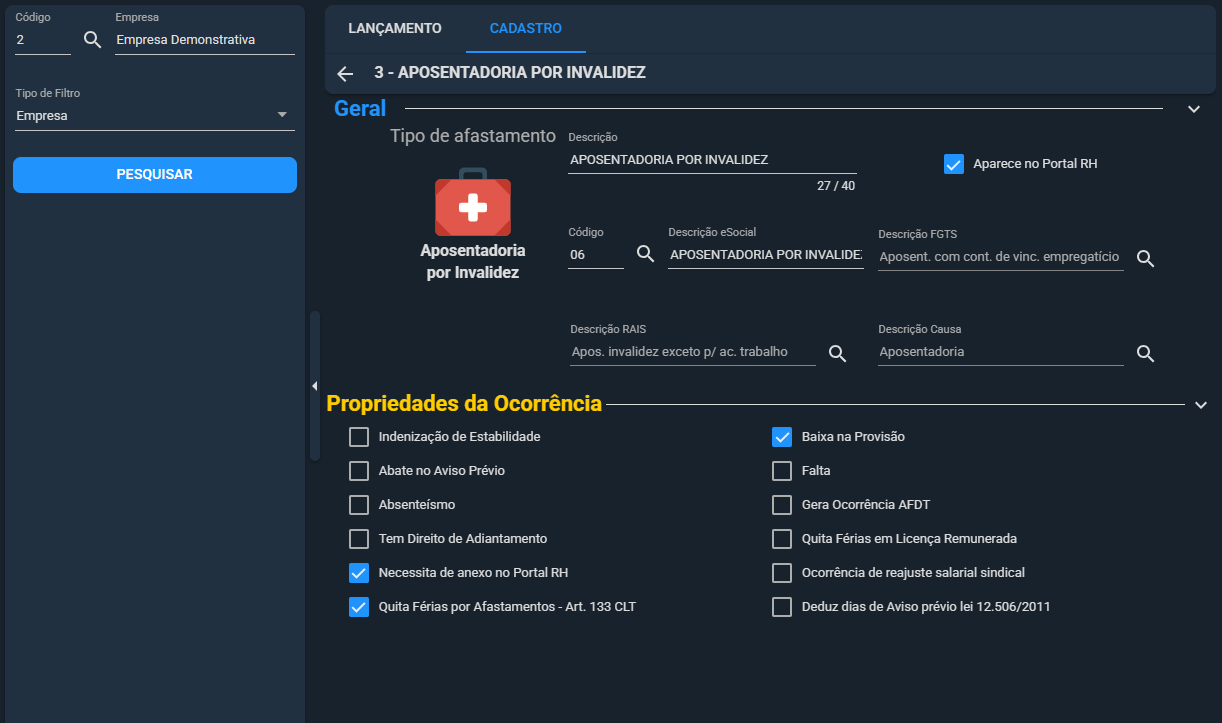Click the Geral section heading
Screen dimensions: 1222x723
click(360, 109)
